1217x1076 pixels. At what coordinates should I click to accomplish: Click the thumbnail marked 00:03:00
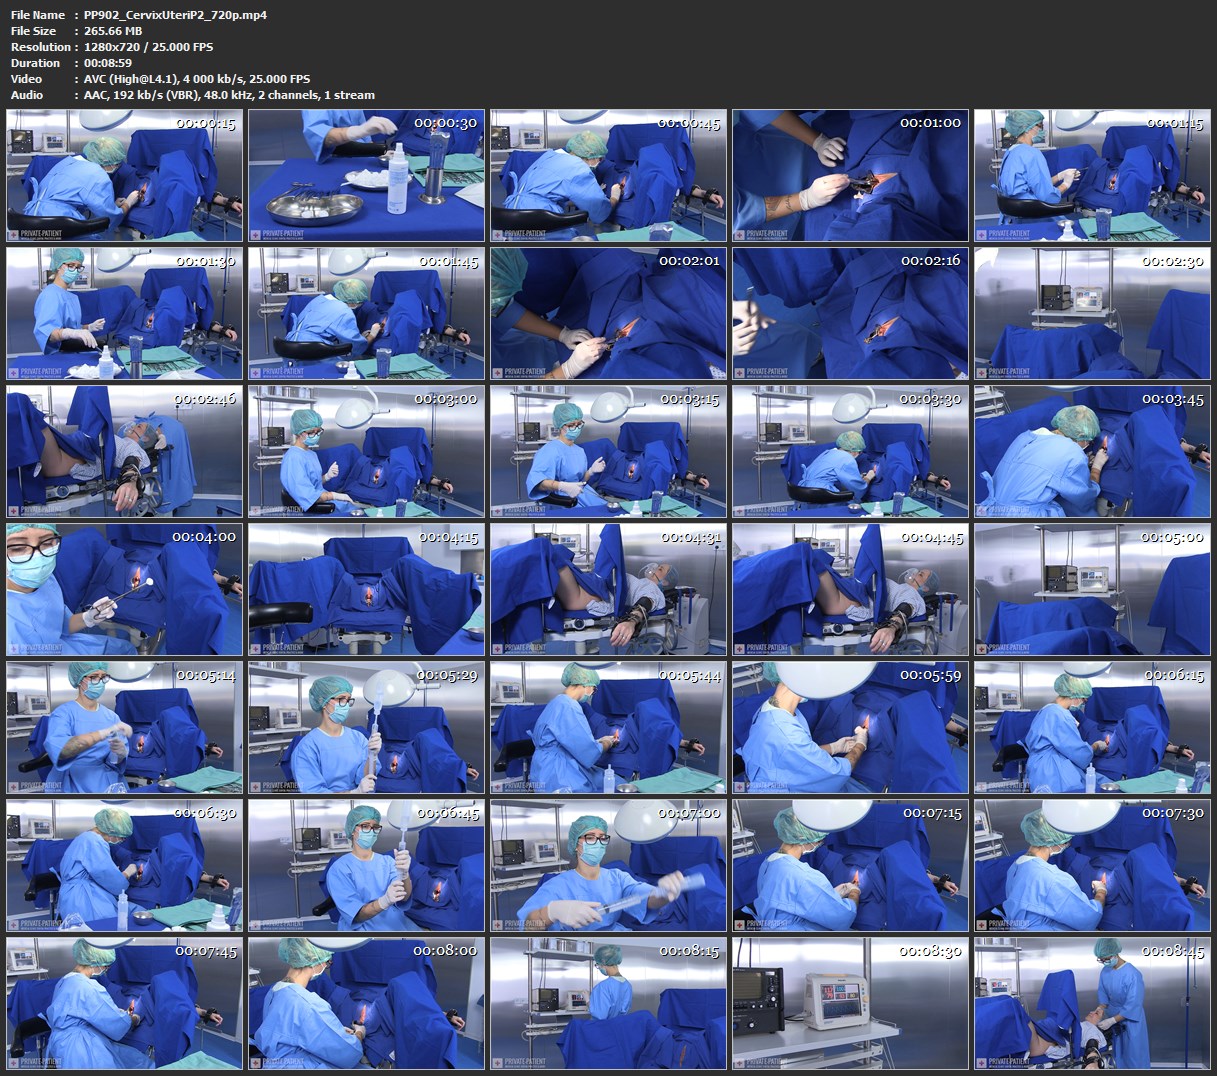click(366, 451)
